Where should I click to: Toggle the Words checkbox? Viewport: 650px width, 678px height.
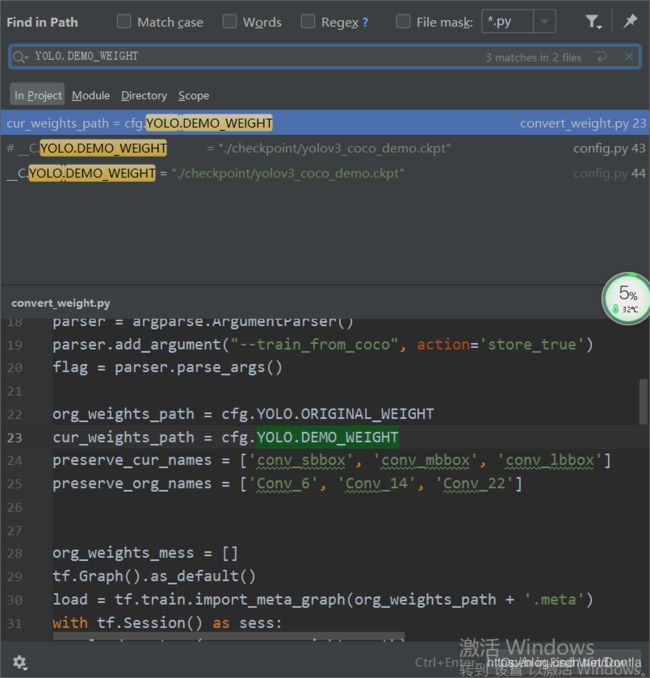pos(229,21)
